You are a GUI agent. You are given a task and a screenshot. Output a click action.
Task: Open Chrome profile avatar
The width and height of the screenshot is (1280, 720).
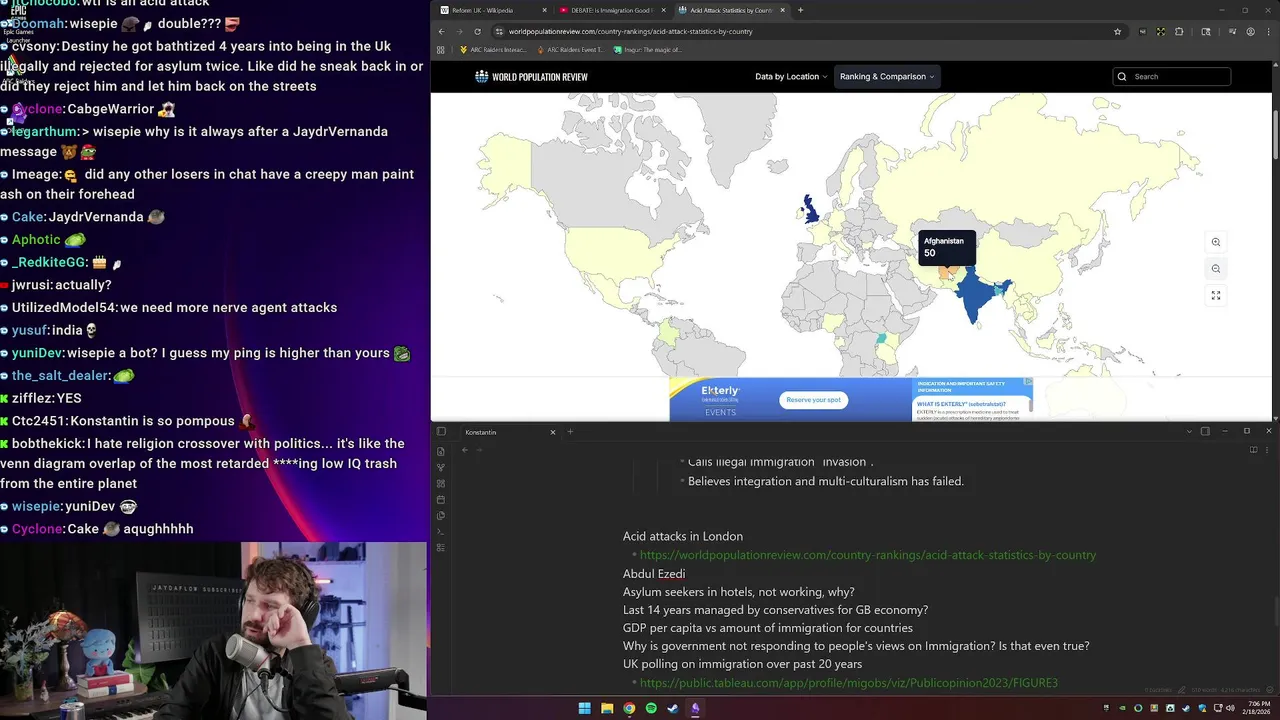tap(1250, 31)
